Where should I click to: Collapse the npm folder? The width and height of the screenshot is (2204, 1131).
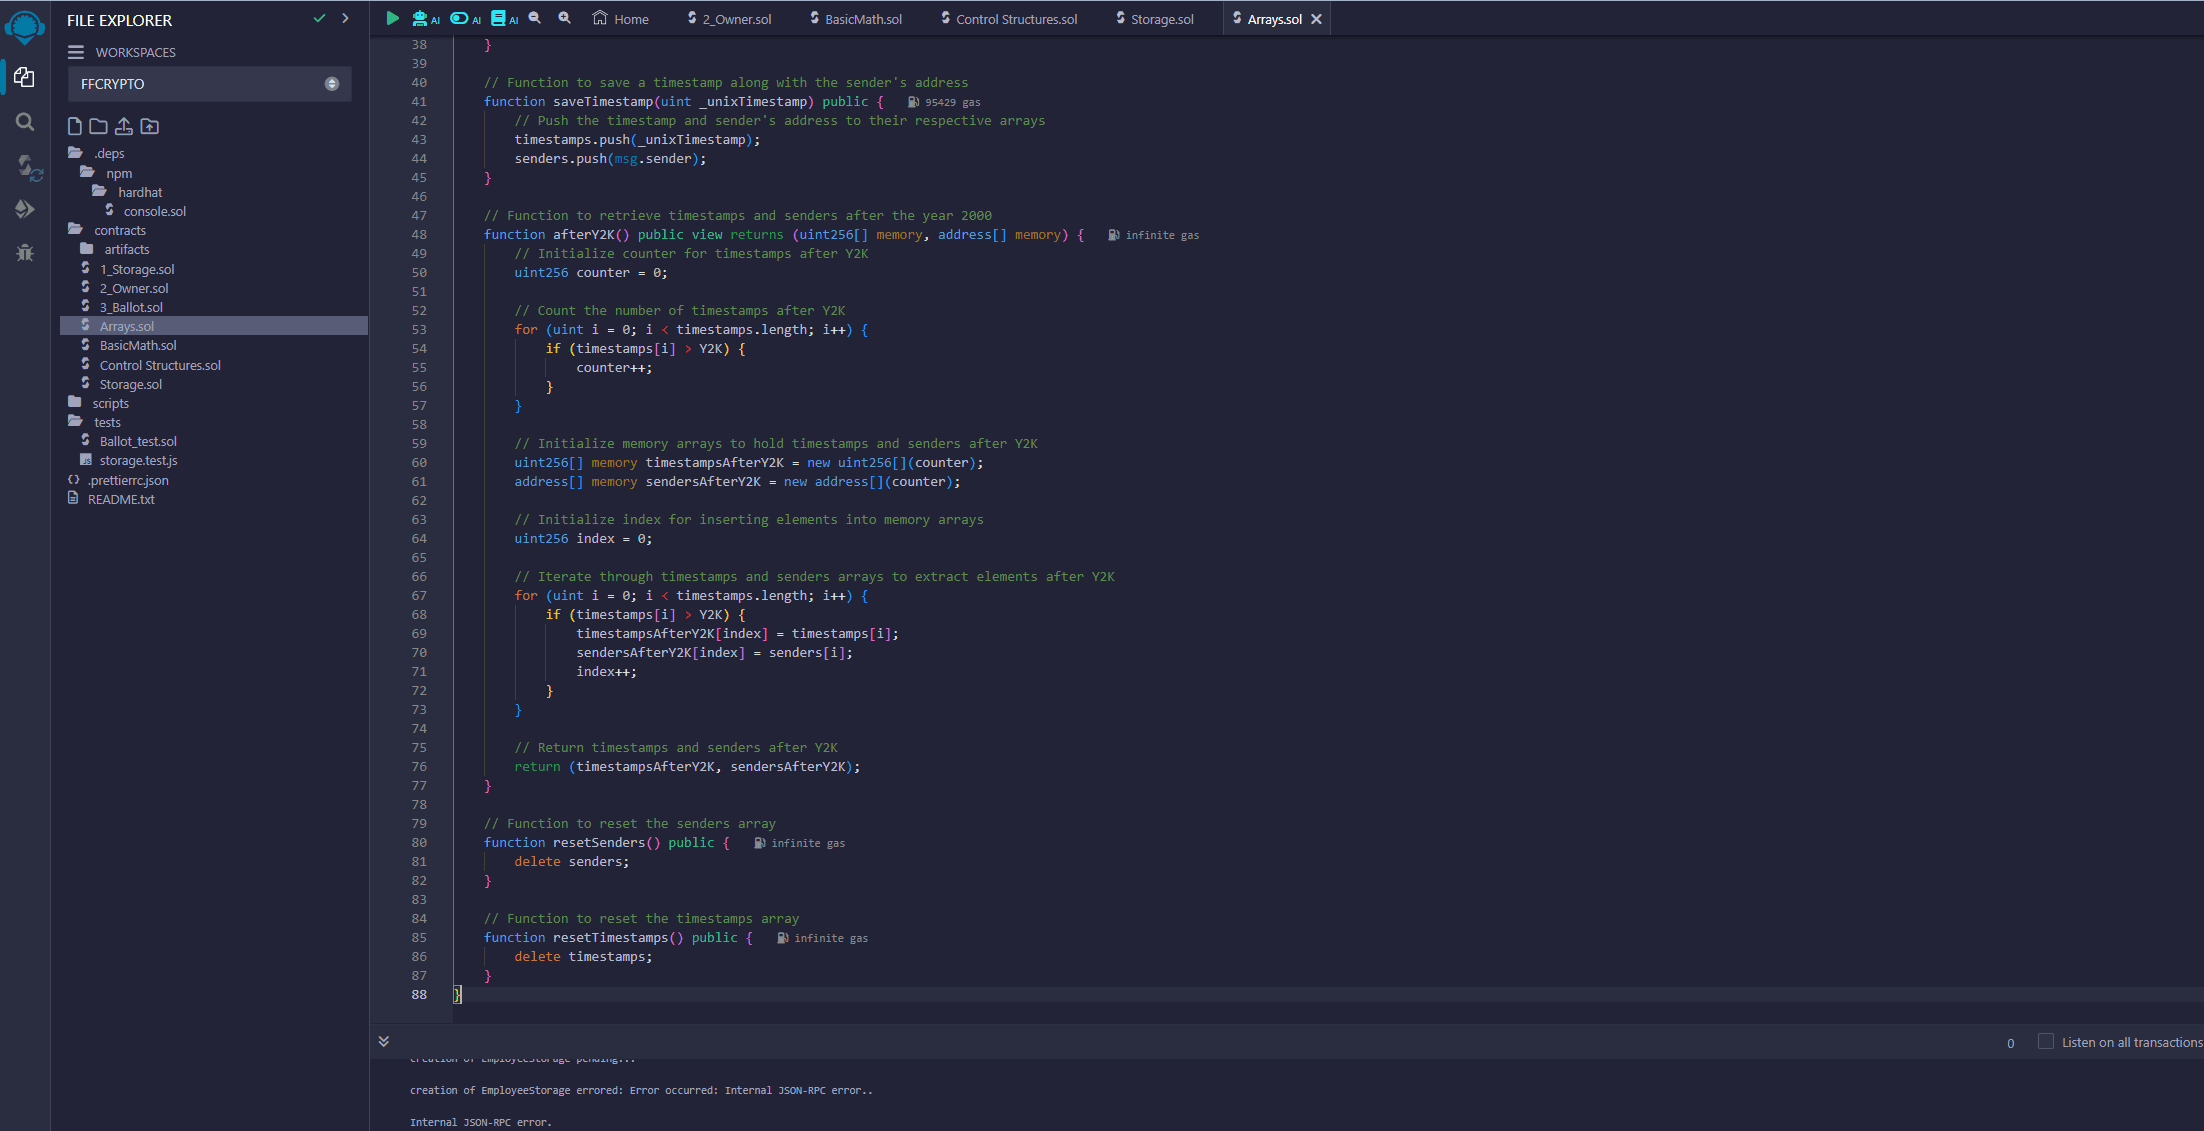pos(106,173)
